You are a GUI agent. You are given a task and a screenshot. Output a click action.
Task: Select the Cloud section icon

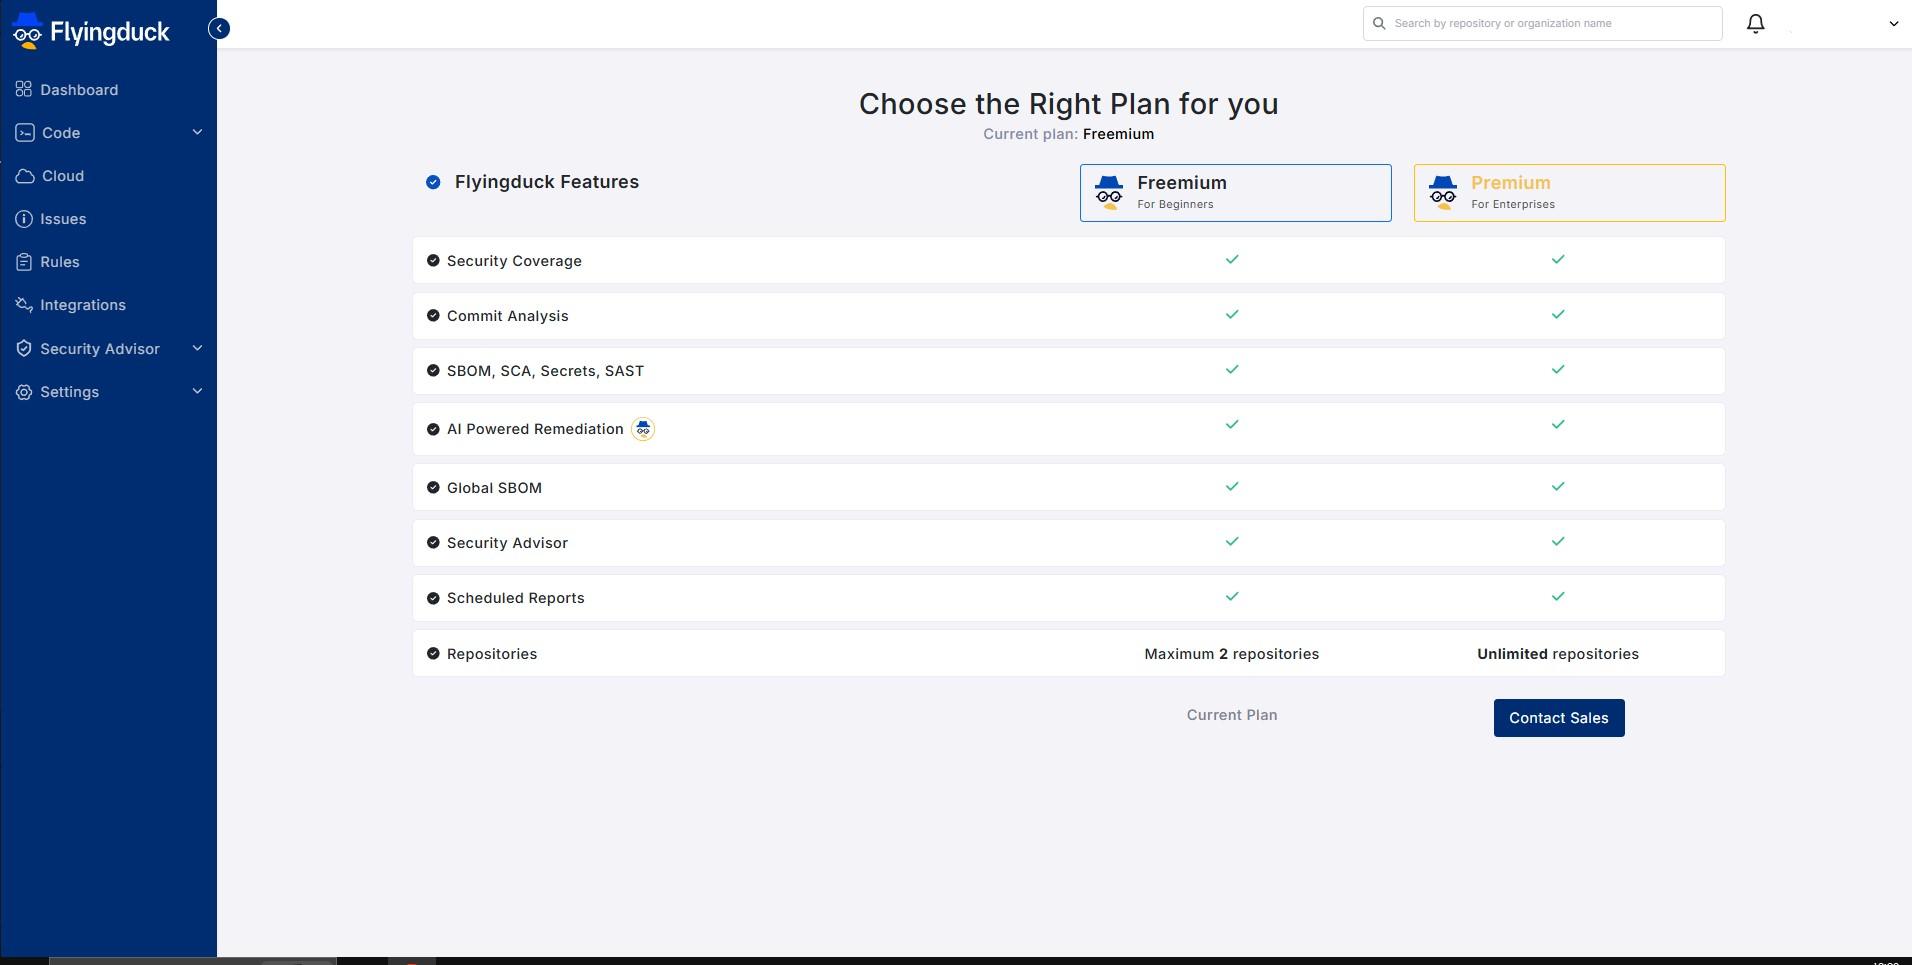(23, 175)
